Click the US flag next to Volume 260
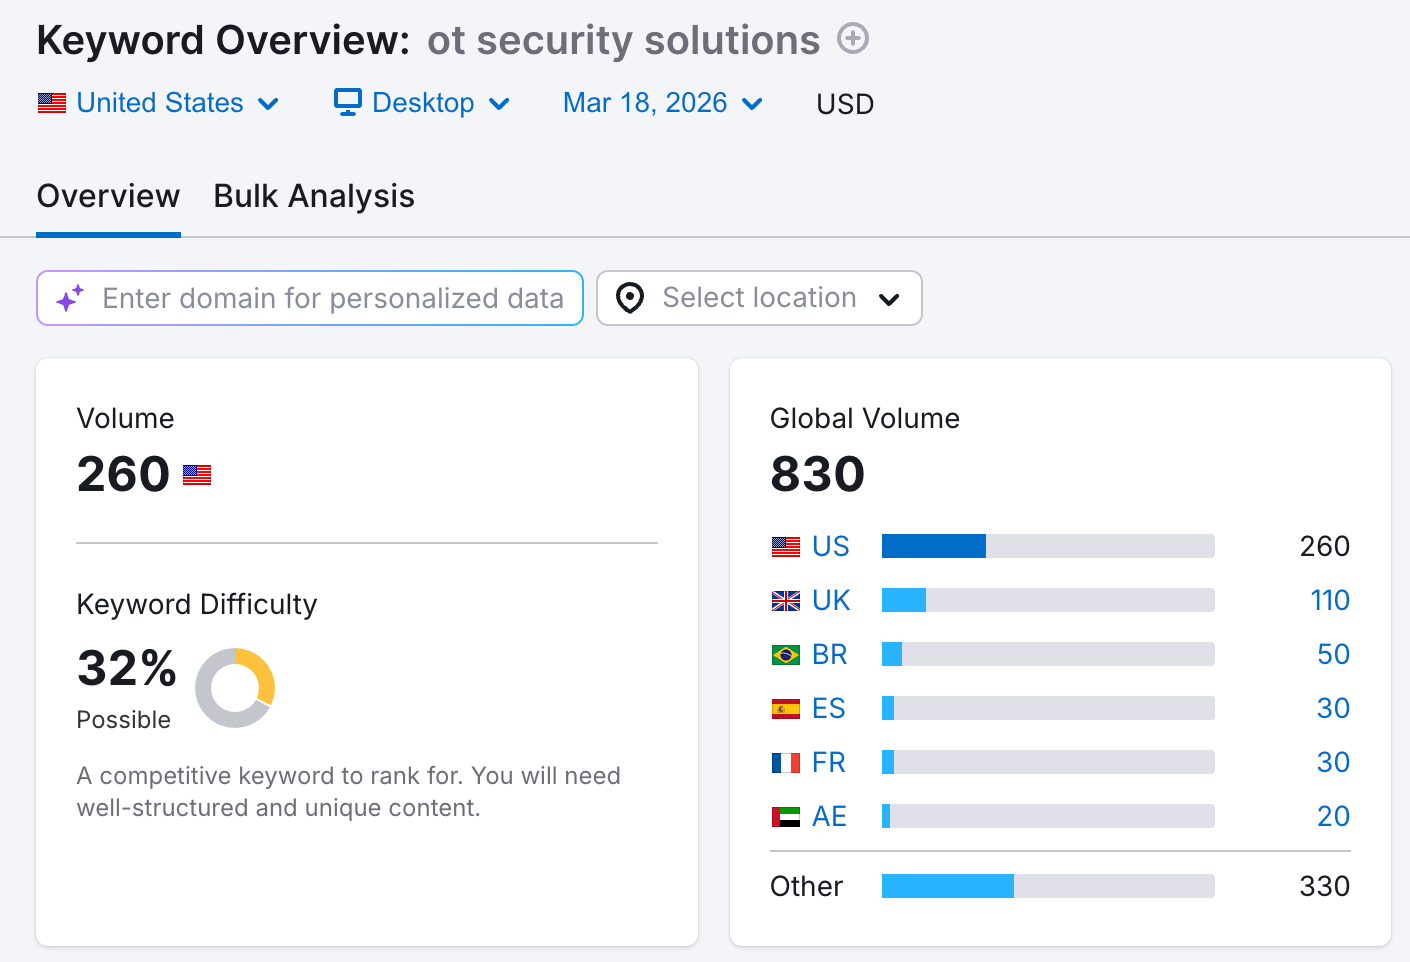Viewport: 1410px width, 962px height. 197,475
